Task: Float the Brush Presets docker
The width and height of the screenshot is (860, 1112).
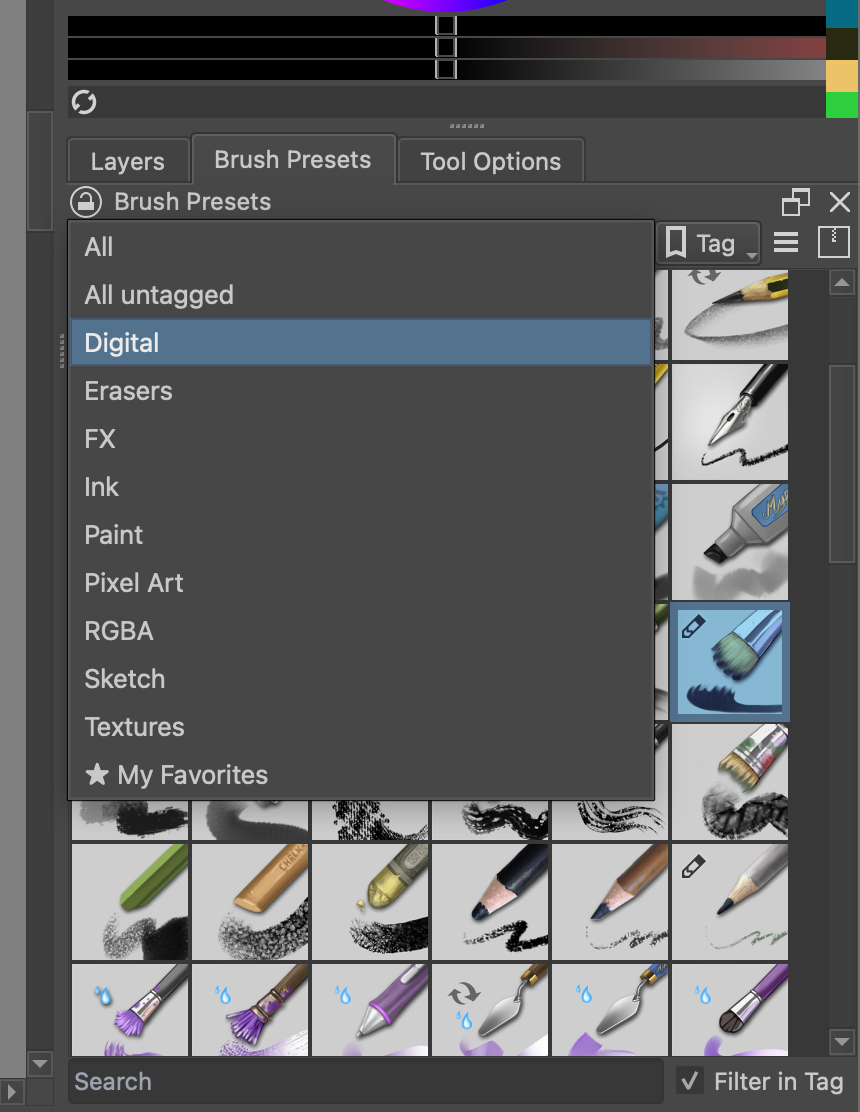Action: click(795, 203)
